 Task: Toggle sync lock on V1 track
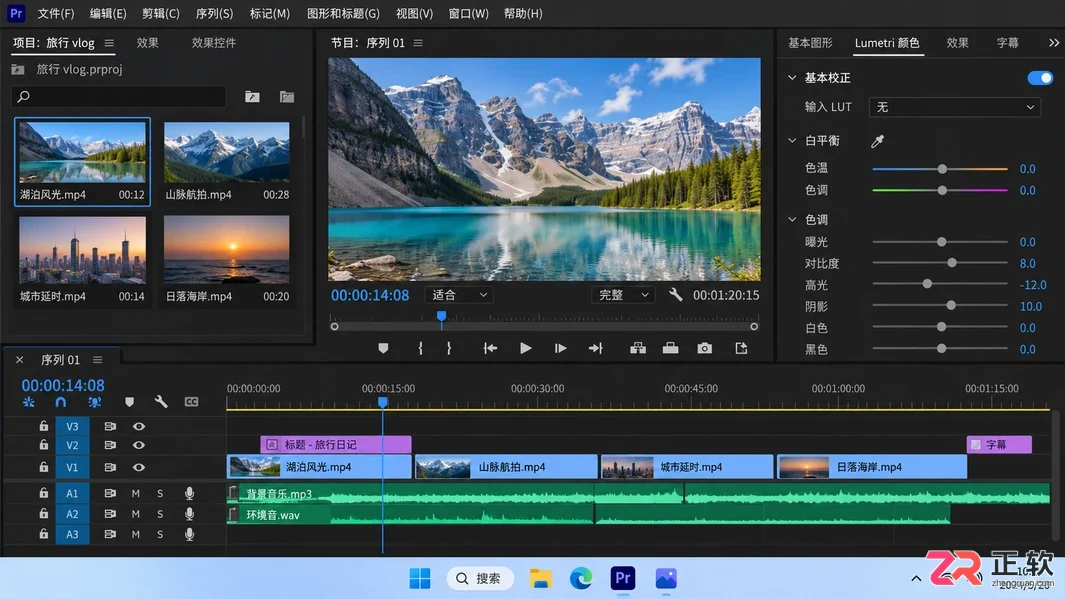click(x=109, y=467)
